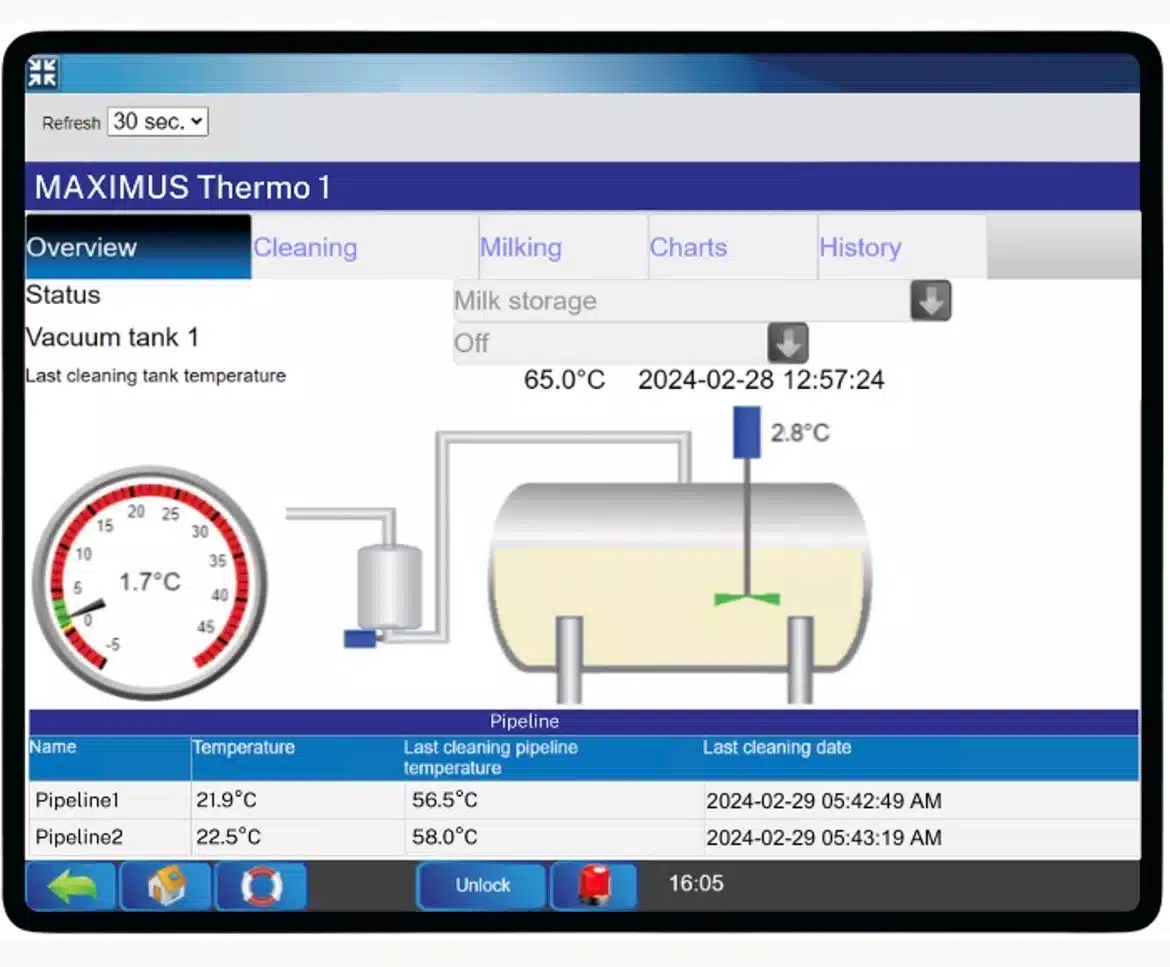
Task: Open the Milking tab
Action: 520,247
